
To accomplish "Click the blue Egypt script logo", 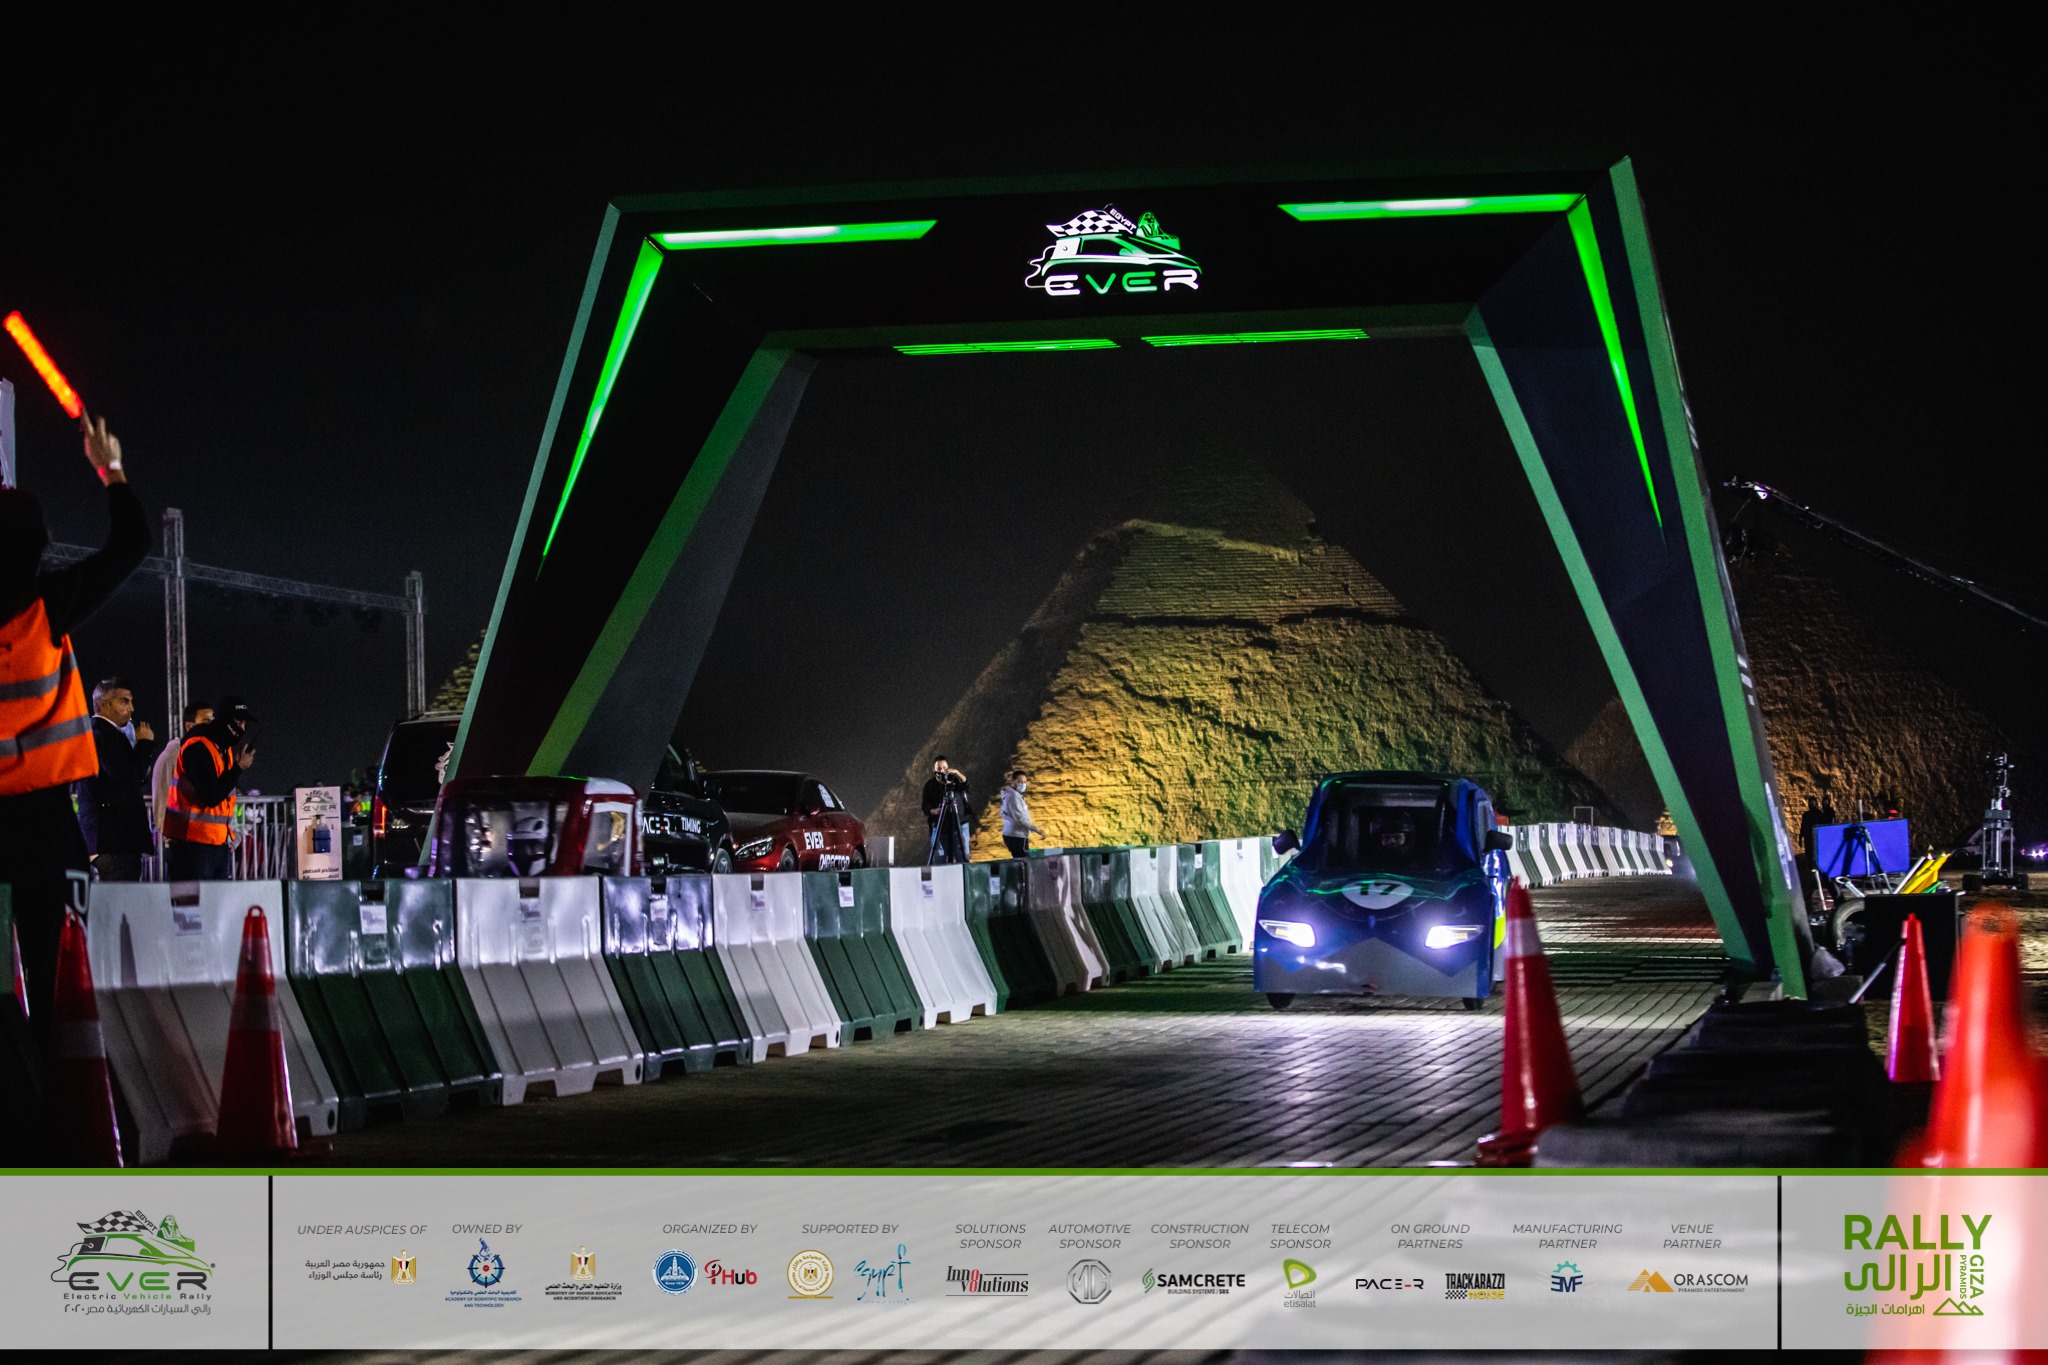I will (x=883, y=1275).
